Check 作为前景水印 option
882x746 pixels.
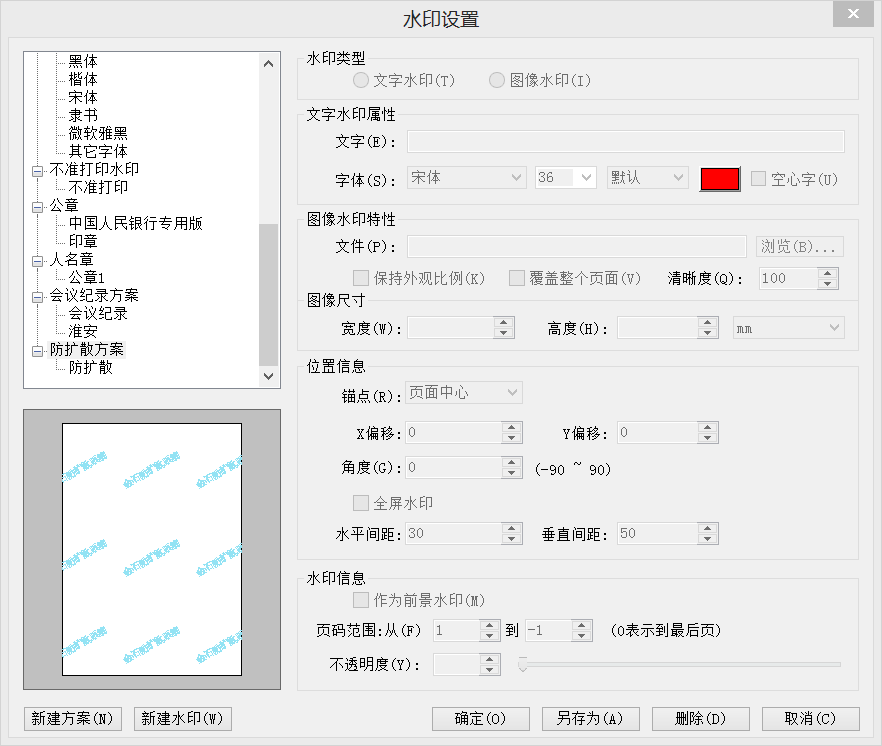(x=361, y=601)
